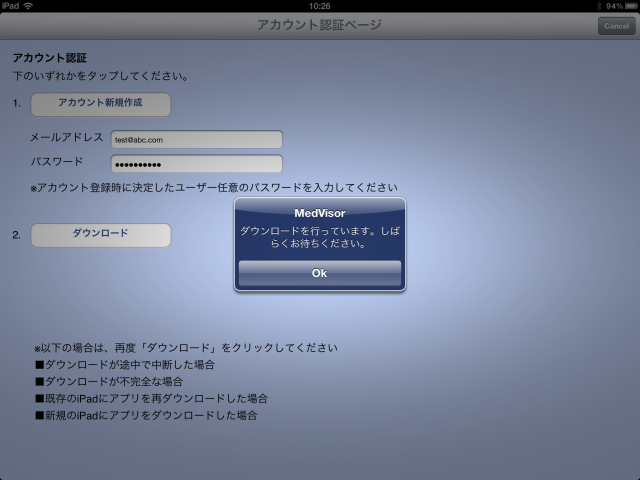Image resolution: width=640 pixels, height=480 pixels.
Task: Tap the アカウント新規作成 button
Action: point(100,103)
